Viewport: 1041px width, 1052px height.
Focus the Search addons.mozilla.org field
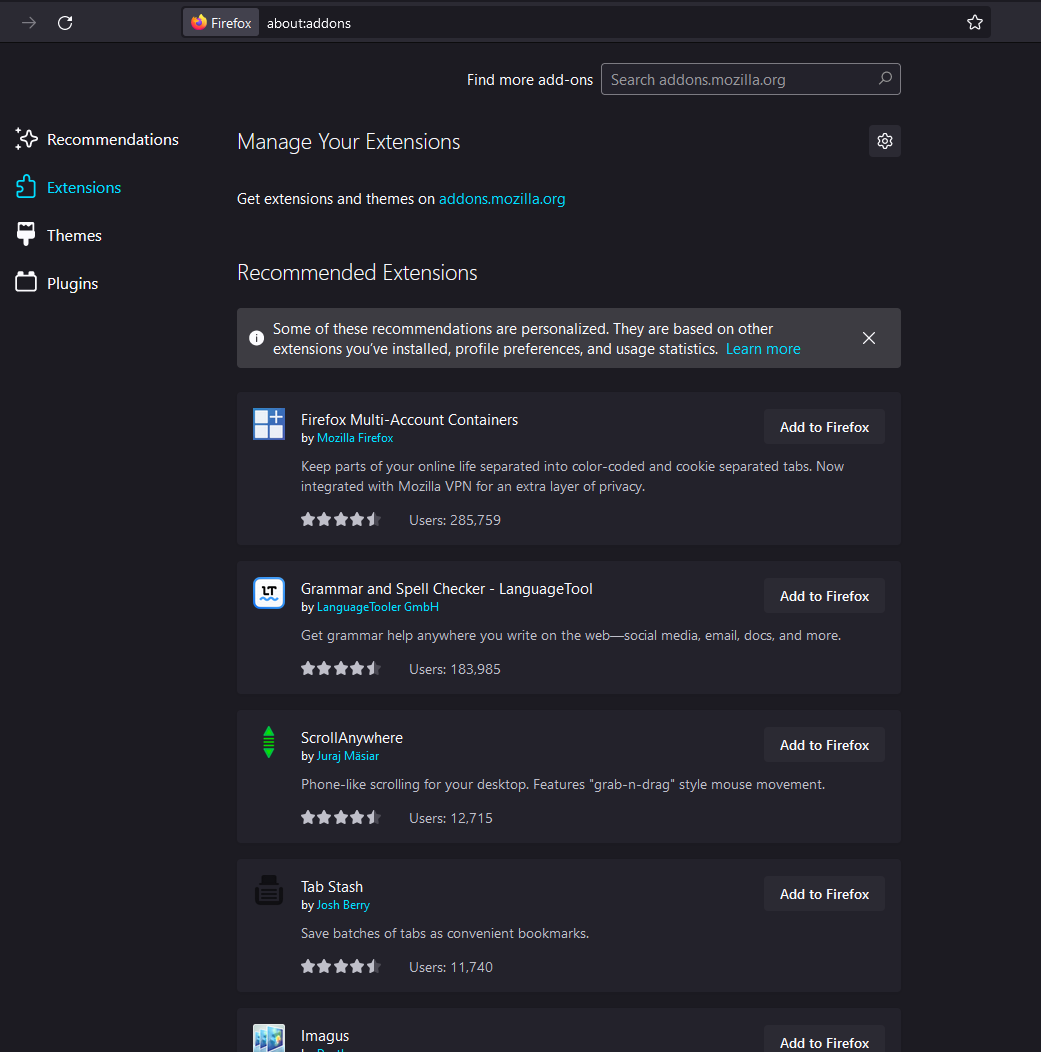point(738,80)
